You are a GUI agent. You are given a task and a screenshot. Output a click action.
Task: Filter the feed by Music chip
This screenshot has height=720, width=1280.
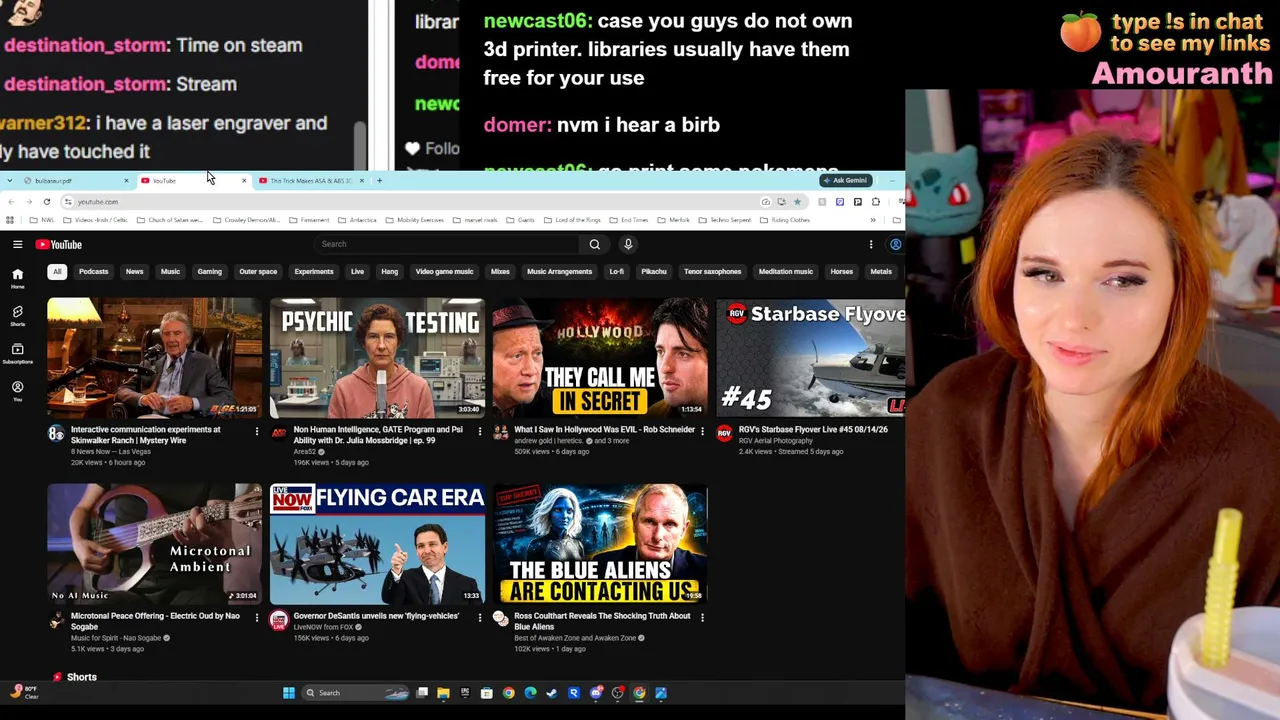[170, 272]
